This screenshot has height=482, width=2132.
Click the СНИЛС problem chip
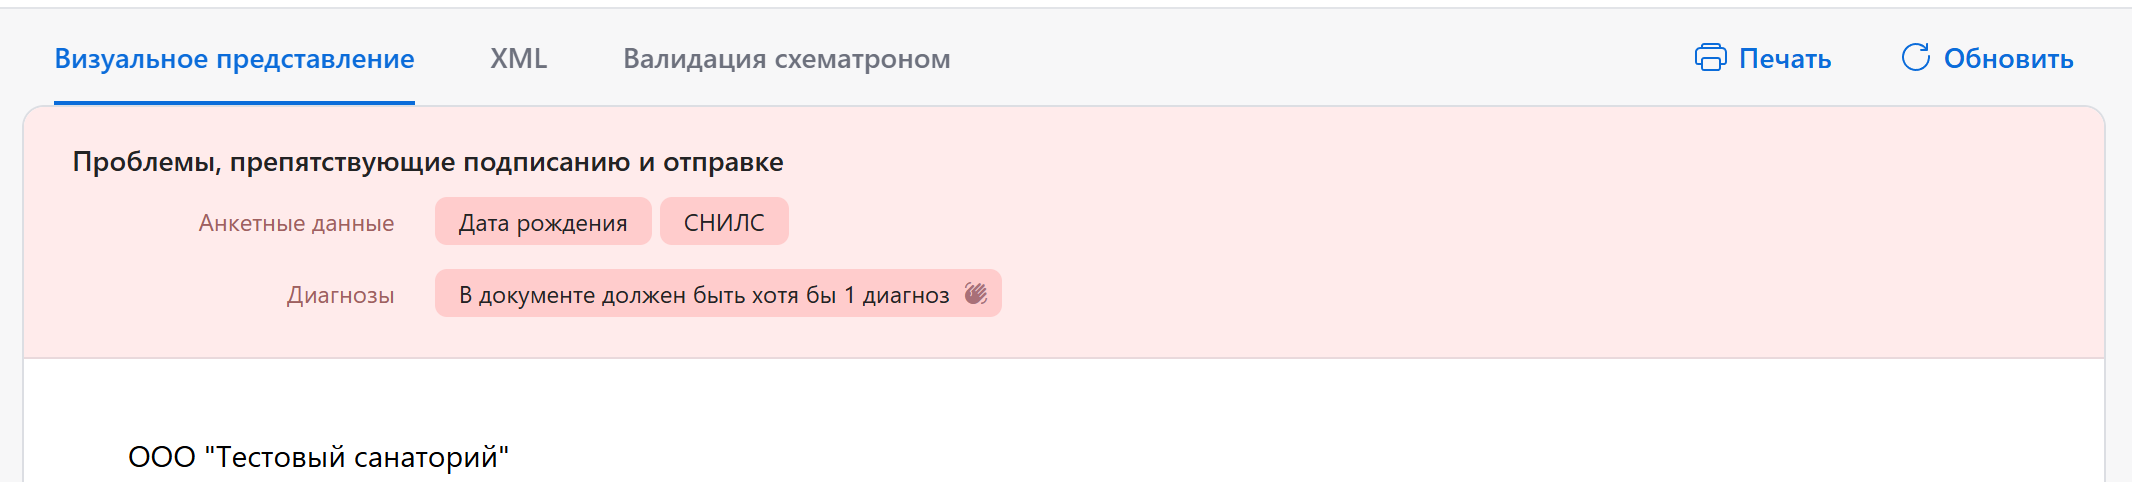pos(724,222)
